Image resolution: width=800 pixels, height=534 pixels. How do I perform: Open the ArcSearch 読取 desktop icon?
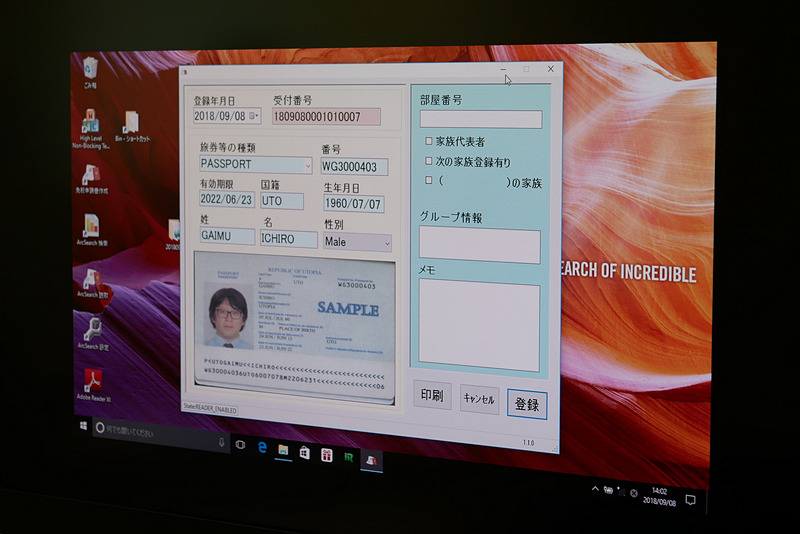click(x=92, y=283)
